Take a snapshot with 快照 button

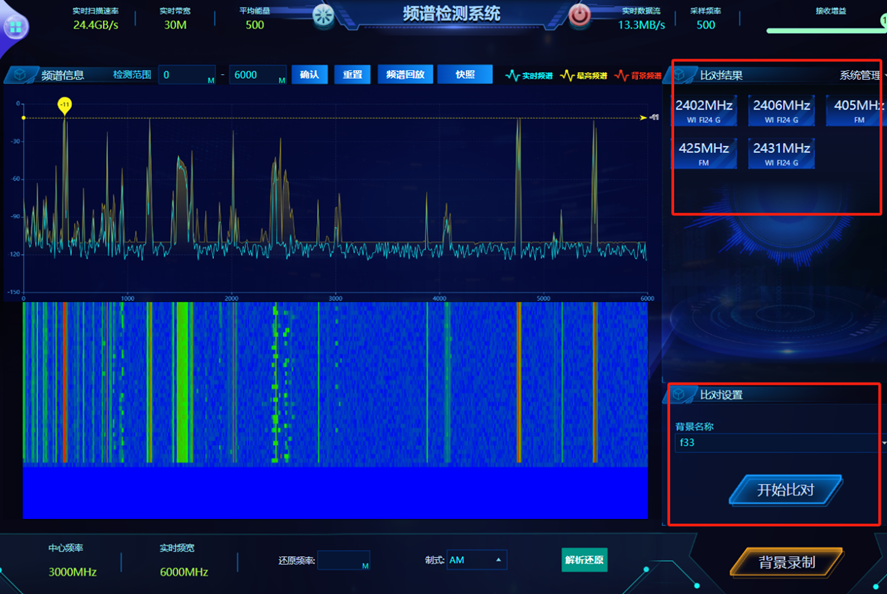(x=465, y=75)
